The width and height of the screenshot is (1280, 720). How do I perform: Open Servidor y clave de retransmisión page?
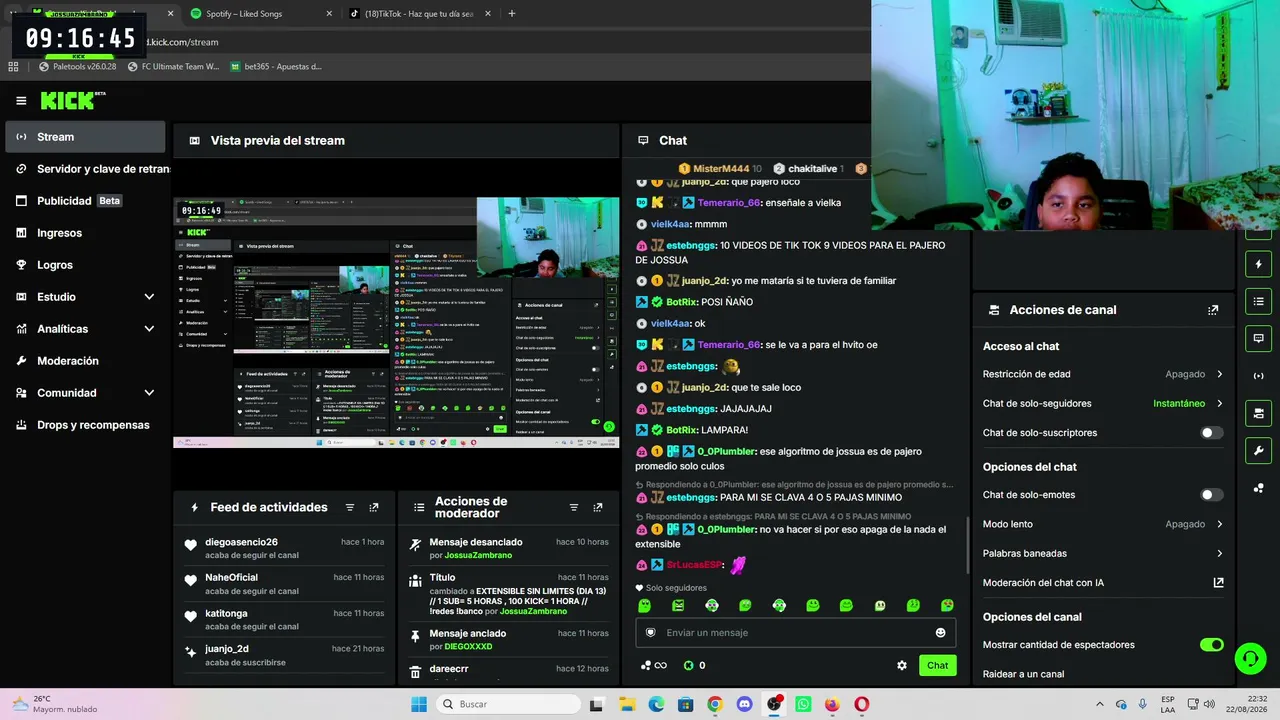(x=85, y=169)
